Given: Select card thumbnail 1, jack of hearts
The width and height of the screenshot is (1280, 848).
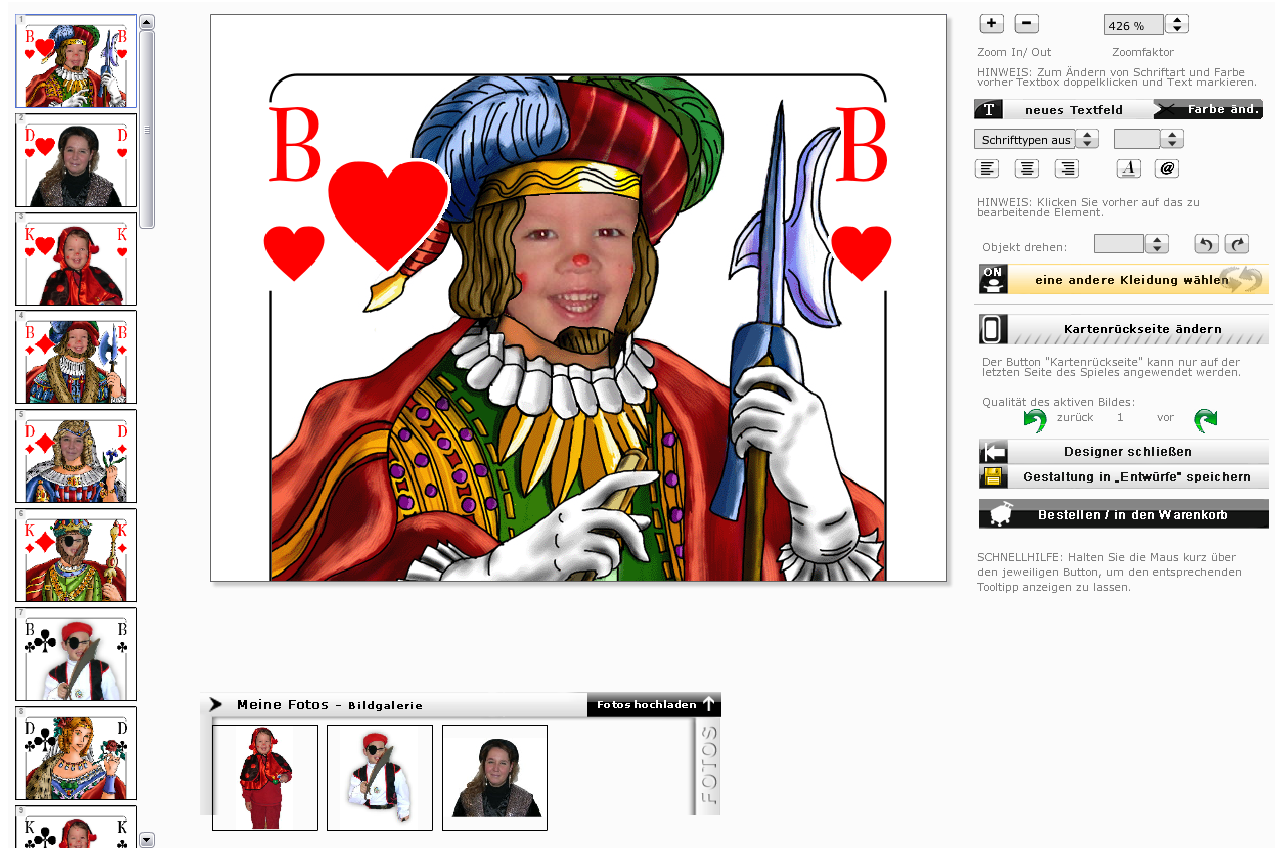Looking at the screenshot, I should (x=76, y=61).
